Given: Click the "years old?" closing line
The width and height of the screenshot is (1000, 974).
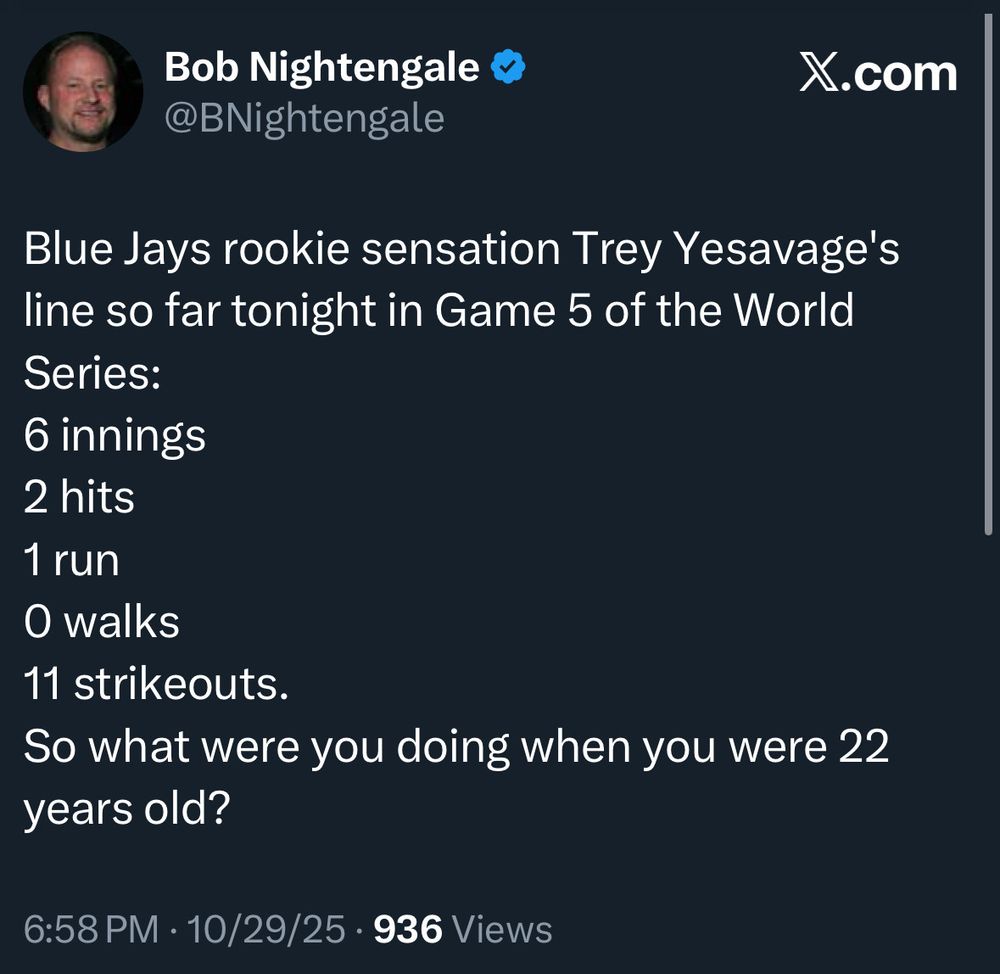Looking at the screenshot, I should tap(127, 808).
